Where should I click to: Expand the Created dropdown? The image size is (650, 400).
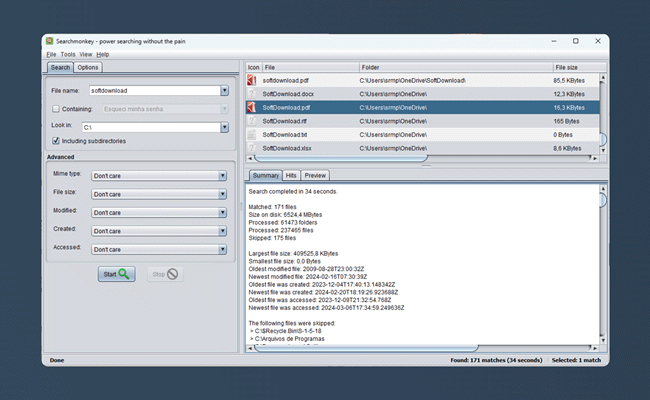tap(223, 231)
